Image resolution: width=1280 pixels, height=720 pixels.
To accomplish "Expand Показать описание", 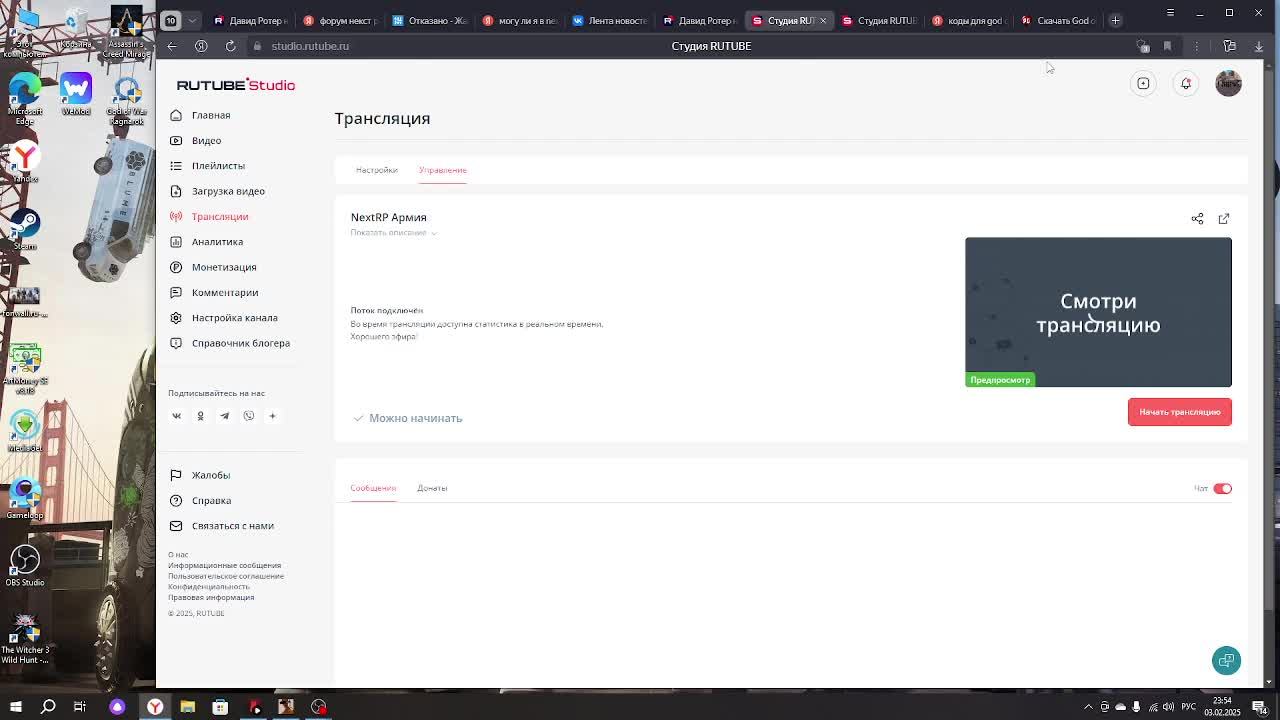I will tap(393, 232).
